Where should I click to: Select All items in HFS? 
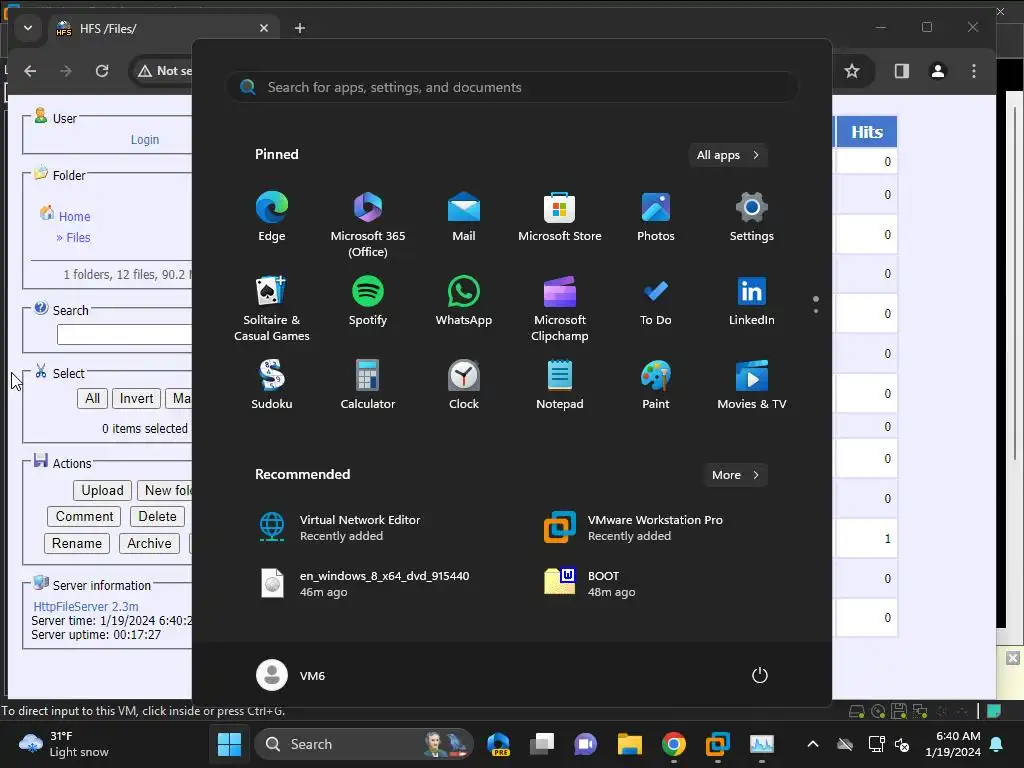(x=93, y=398)
